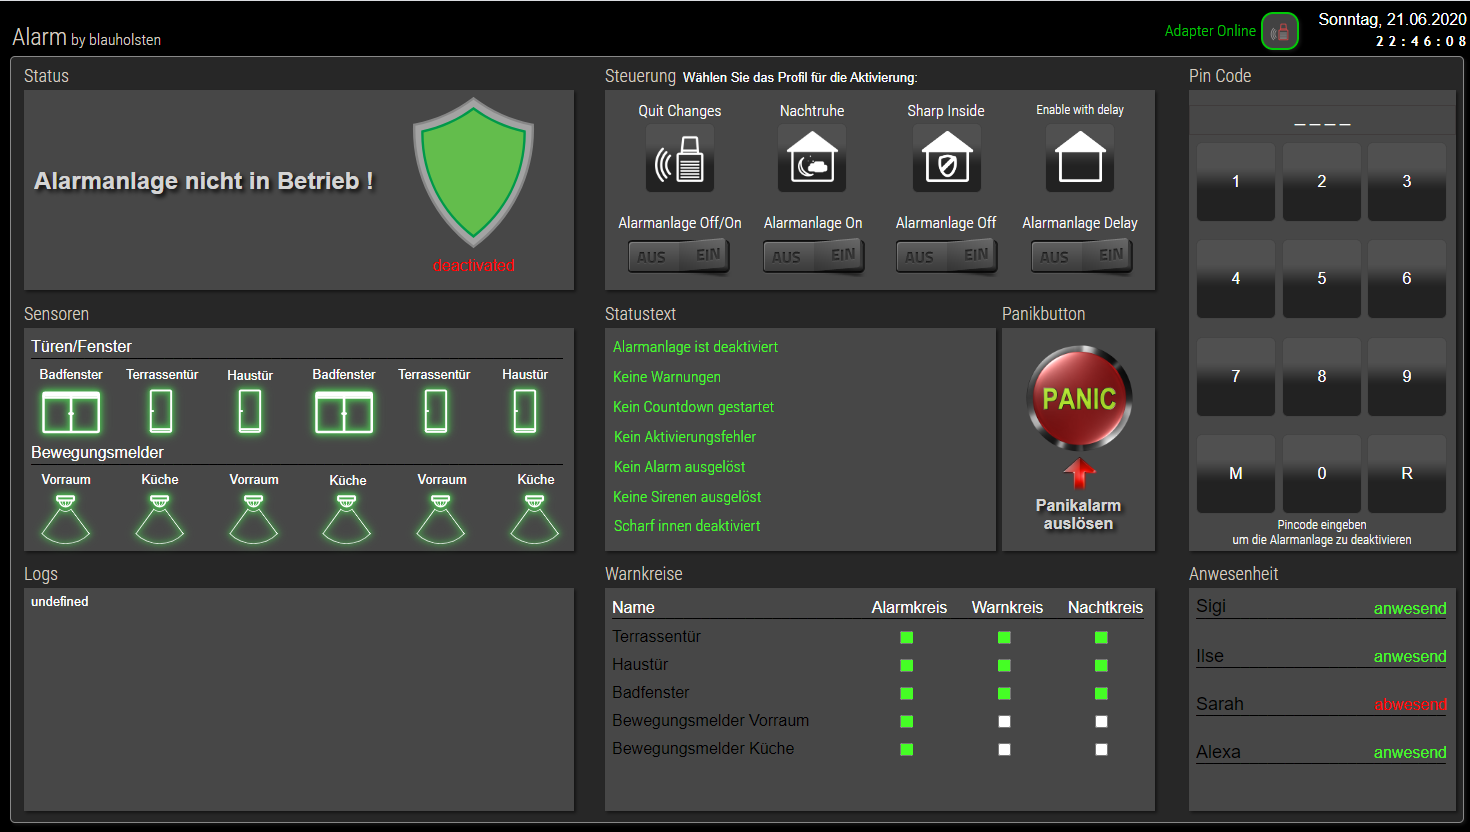Click the pin code display field
Image resolution: width=1470 pixels, height=832 pixels.
tap(1322, 120)
